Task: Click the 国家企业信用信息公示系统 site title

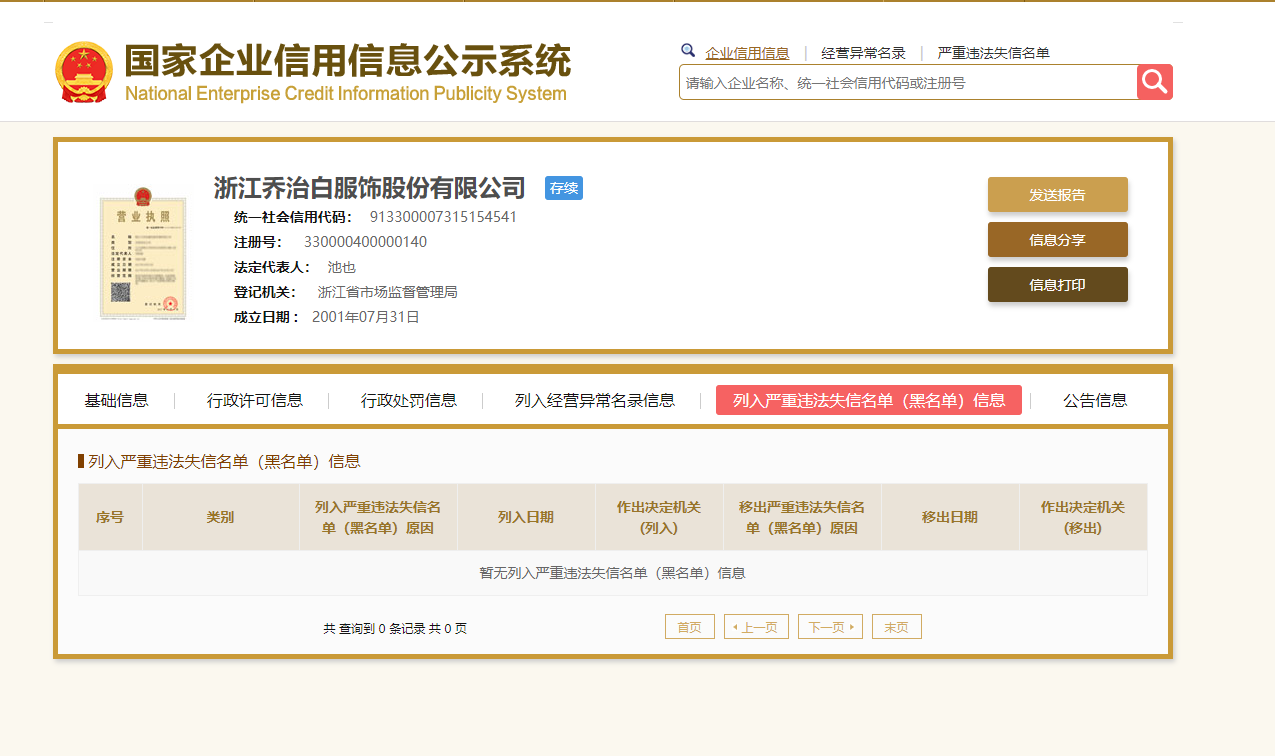Action: click(347, 61)
